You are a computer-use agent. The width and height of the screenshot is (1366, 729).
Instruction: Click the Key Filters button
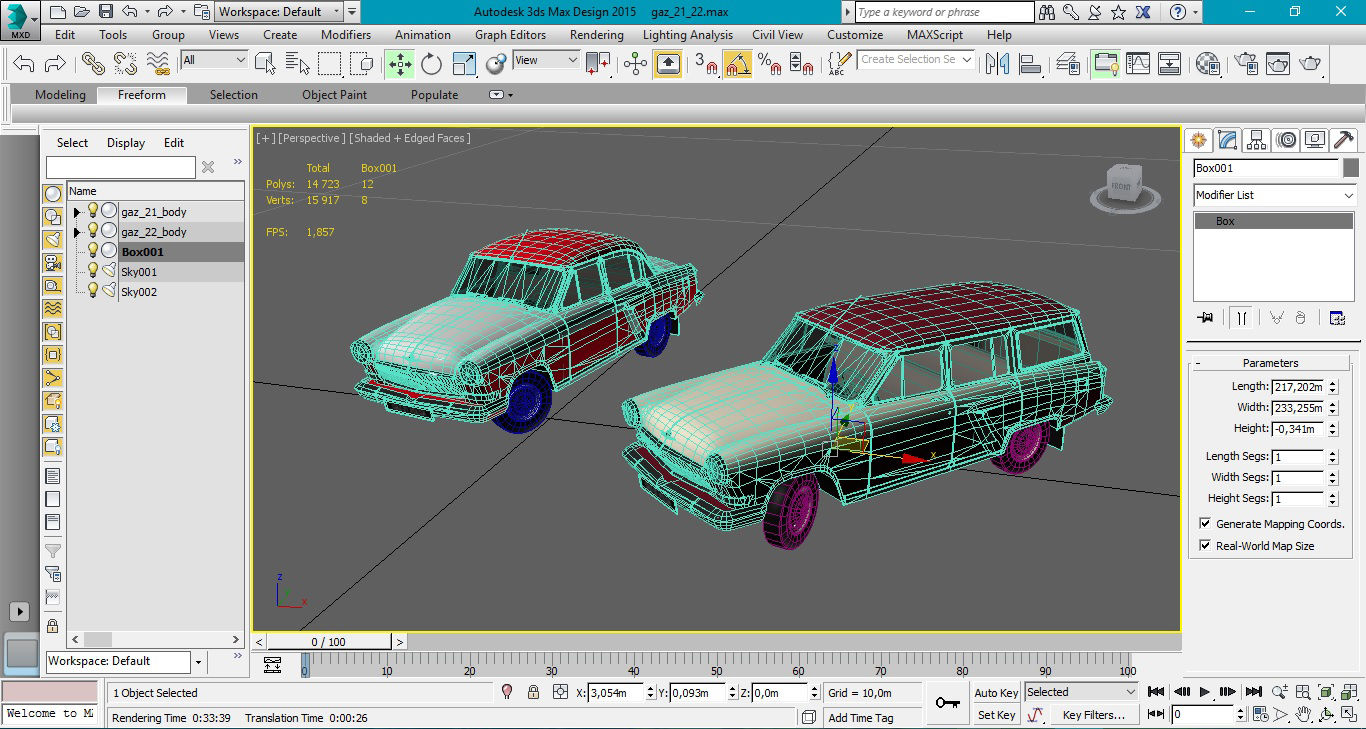pyautogui.click(x=1094, y=715)
